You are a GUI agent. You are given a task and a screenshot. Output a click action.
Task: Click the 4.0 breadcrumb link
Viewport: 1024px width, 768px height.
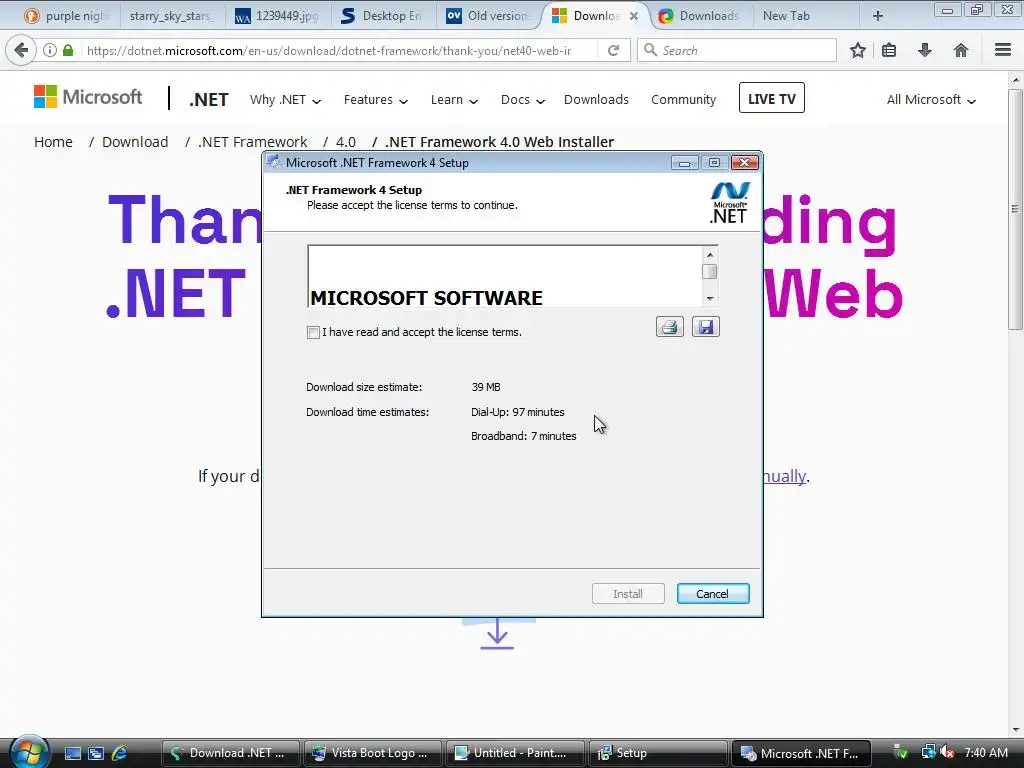pos(345,142)
